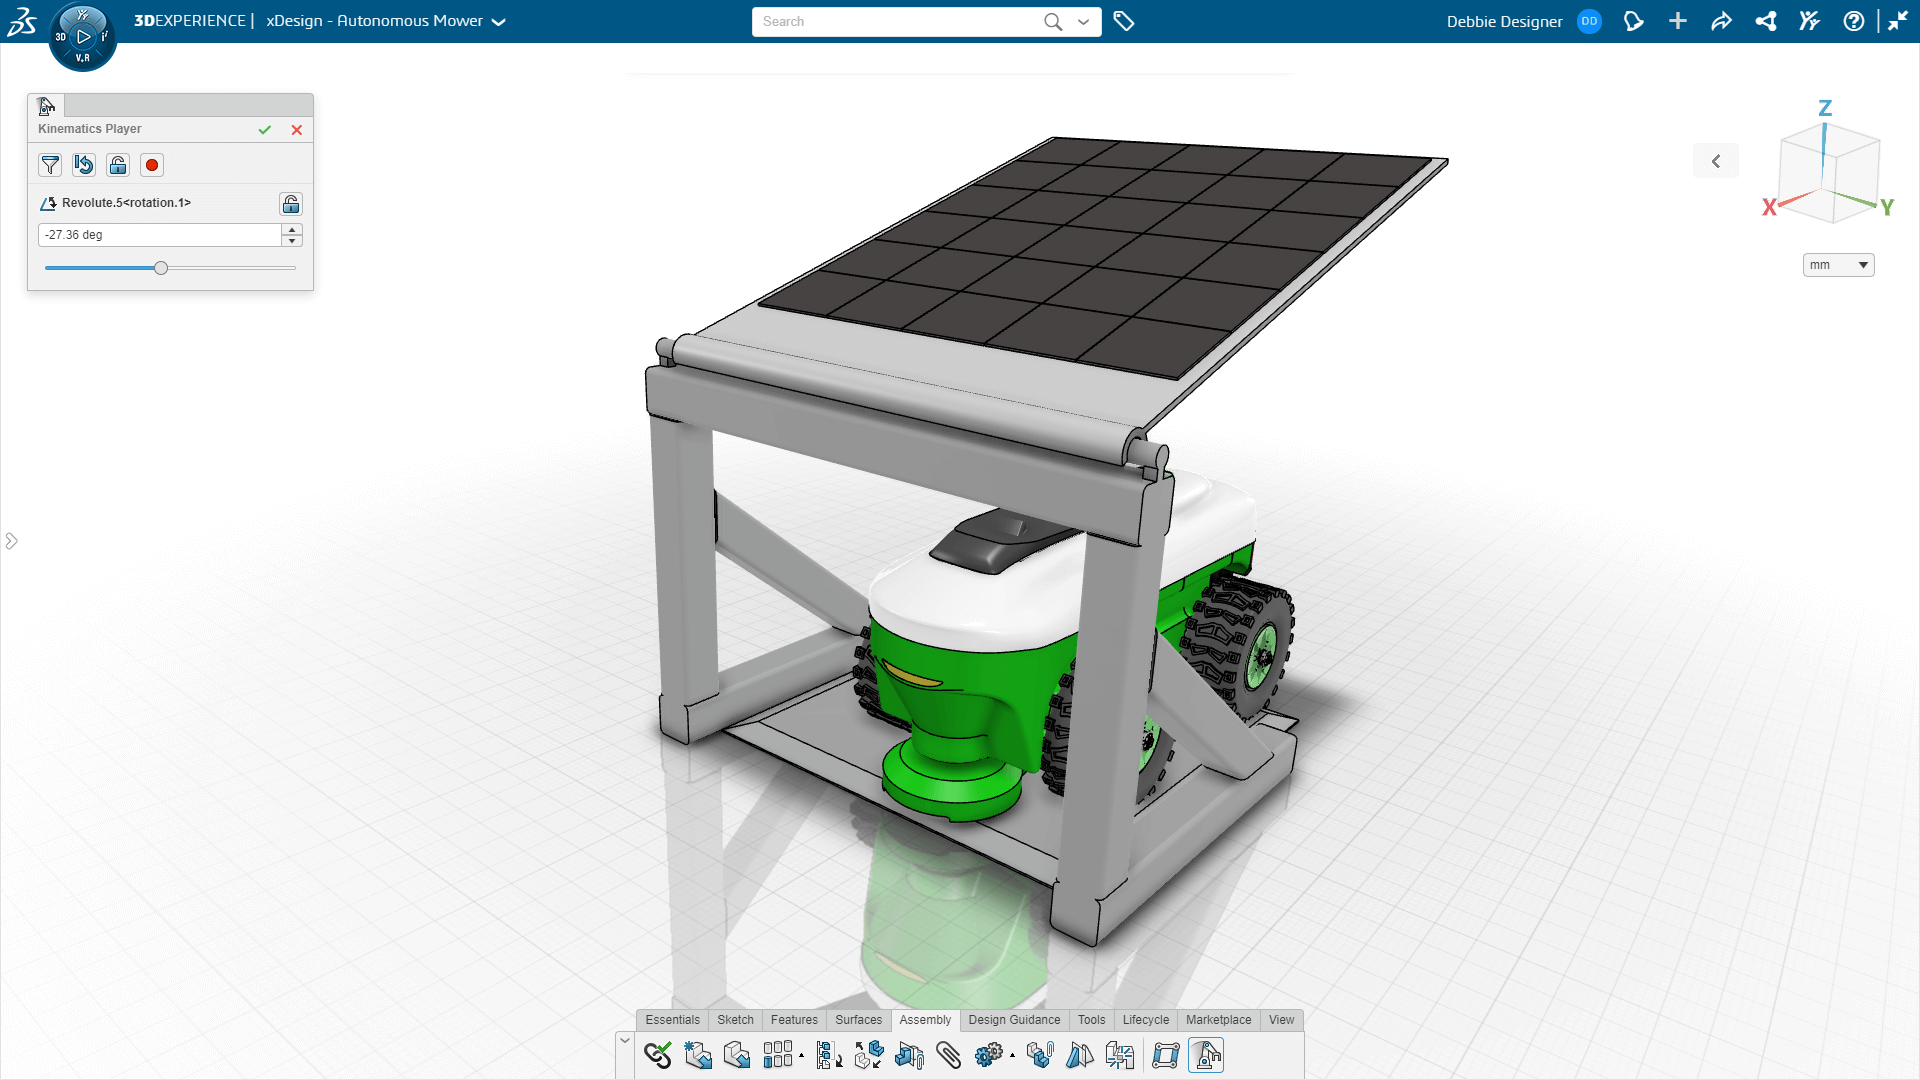The width and height of the screenshot is (1920, 1080).
Task: Click the rotation angle slider track
Action: pyautogui.click(x=170, y=268)
